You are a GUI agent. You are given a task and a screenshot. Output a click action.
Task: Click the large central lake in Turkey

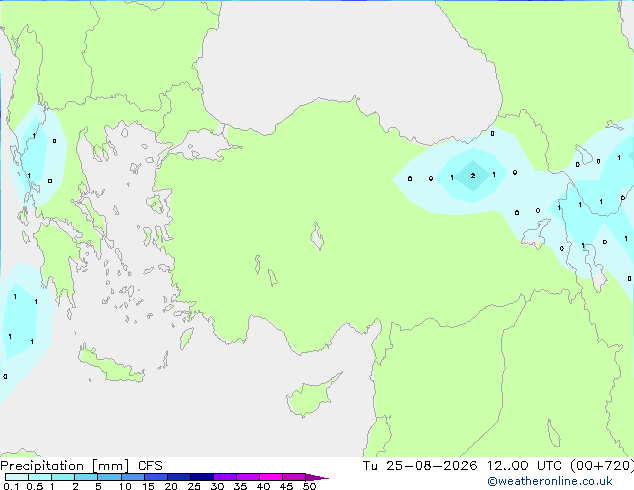(x=317, y=236)
